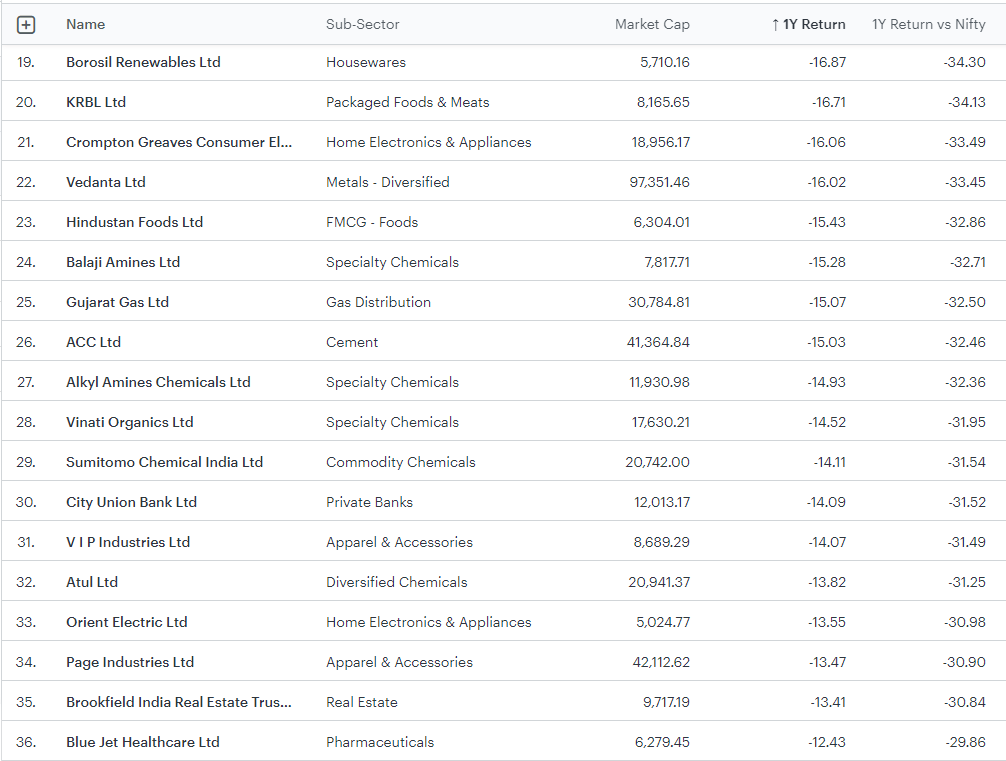Open Sumitomo Chemical India Ltd stock
1006x761 pixels.
[164, 462]
